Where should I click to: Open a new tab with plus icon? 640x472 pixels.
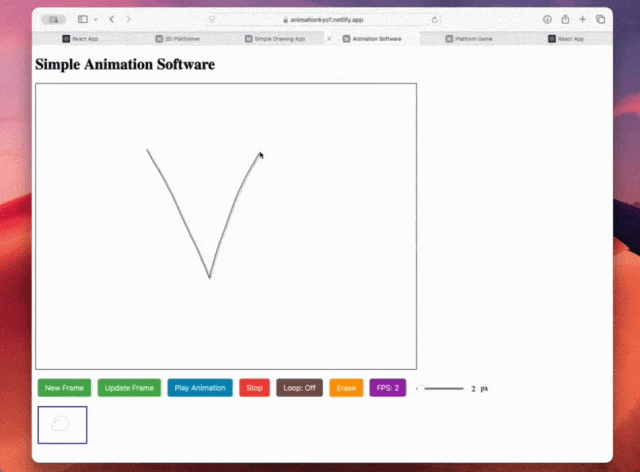click(x=583, y=19)
